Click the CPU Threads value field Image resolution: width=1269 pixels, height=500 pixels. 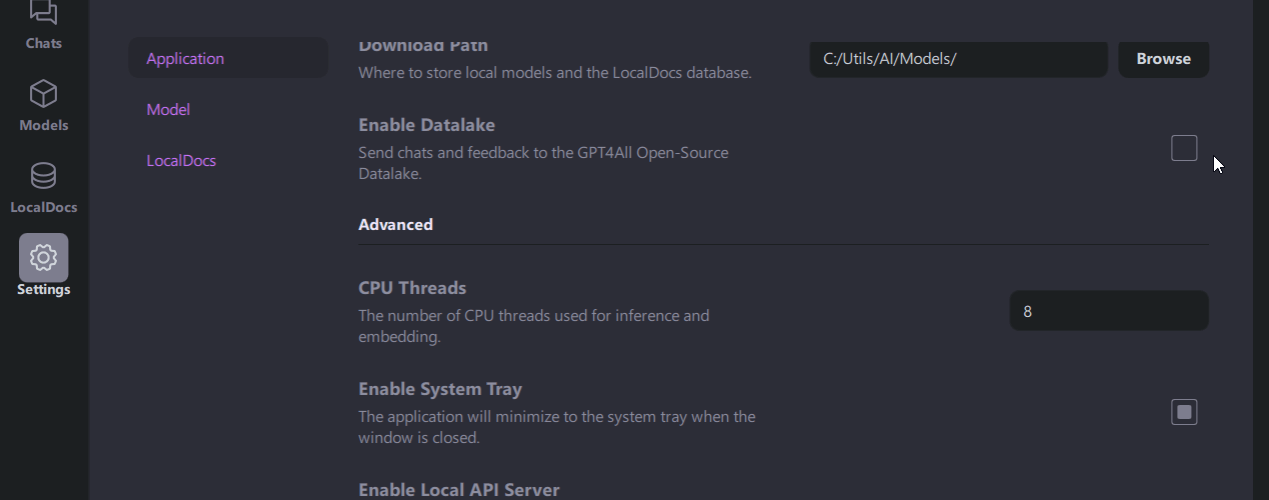coord(1108,311)
